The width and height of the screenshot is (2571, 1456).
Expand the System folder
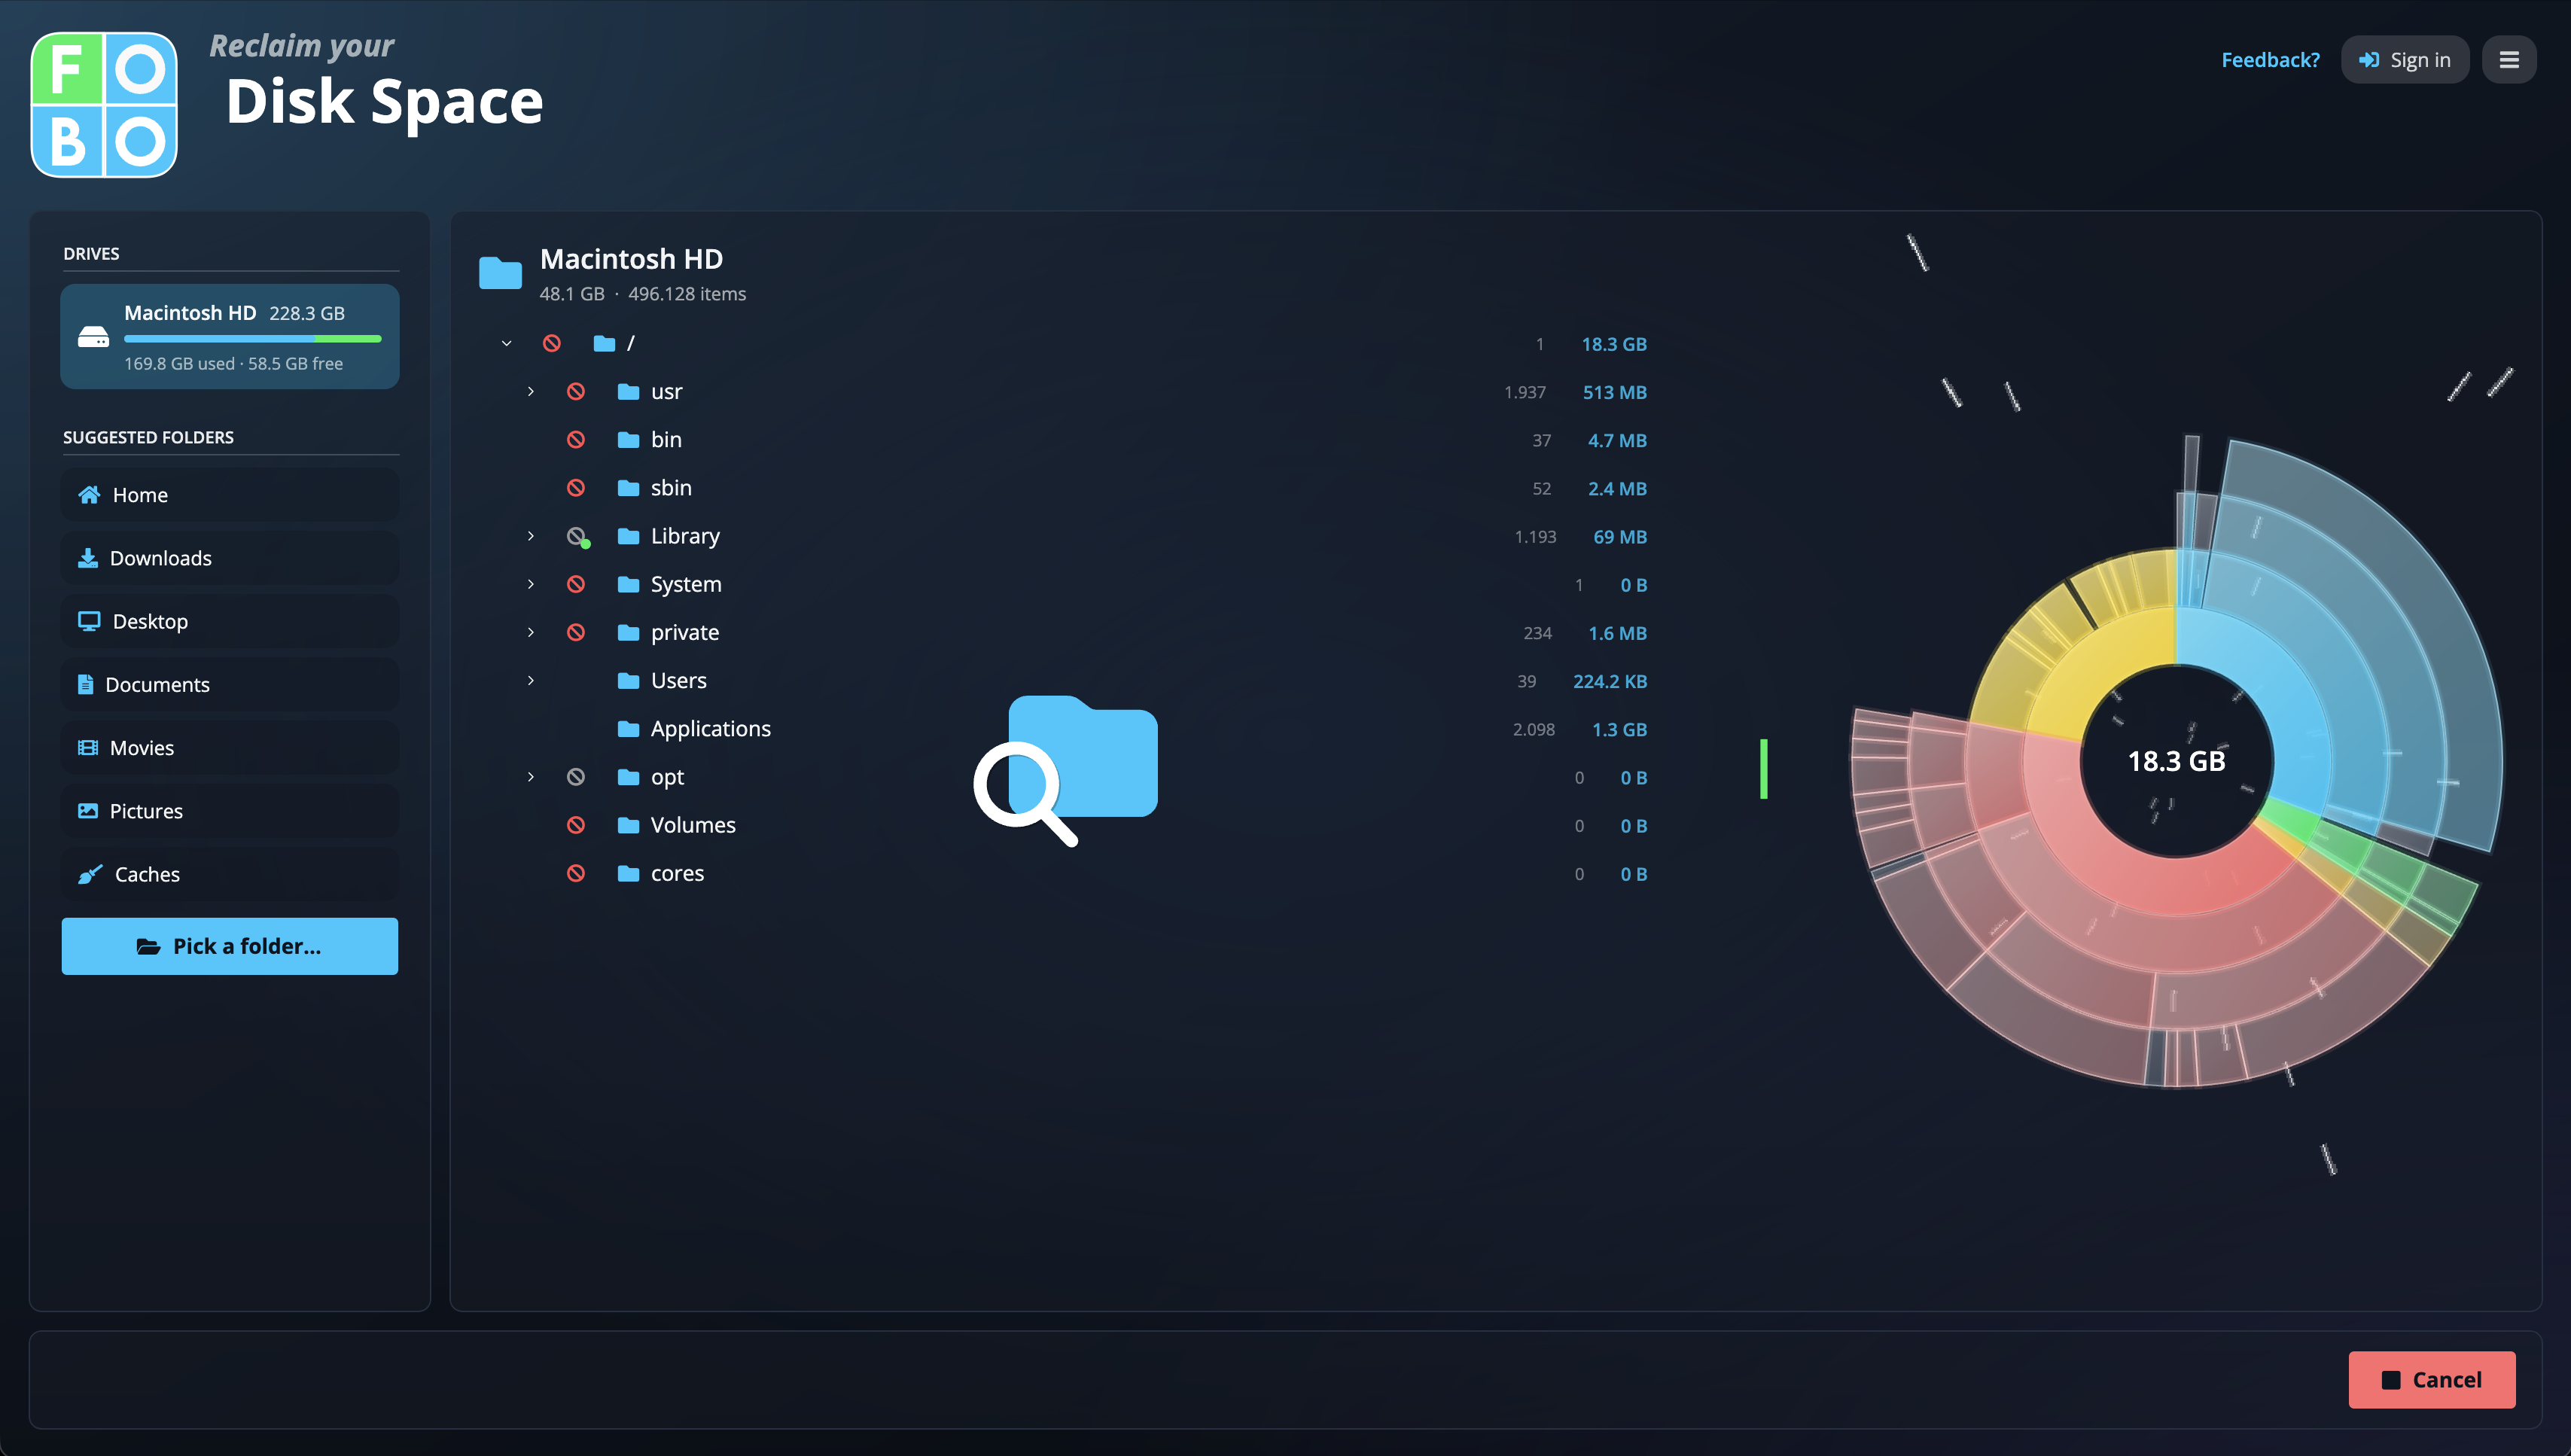[x=531, y=584]
